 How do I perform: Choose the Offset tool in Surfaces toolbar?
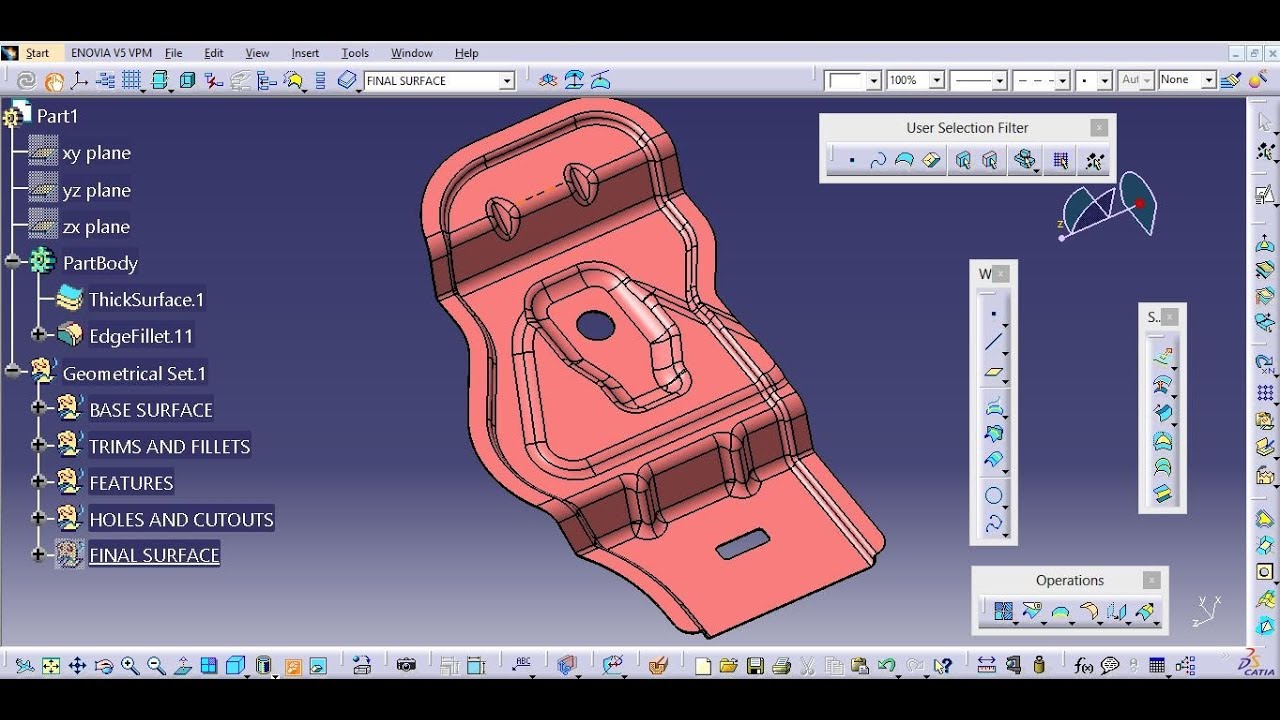1162,383
